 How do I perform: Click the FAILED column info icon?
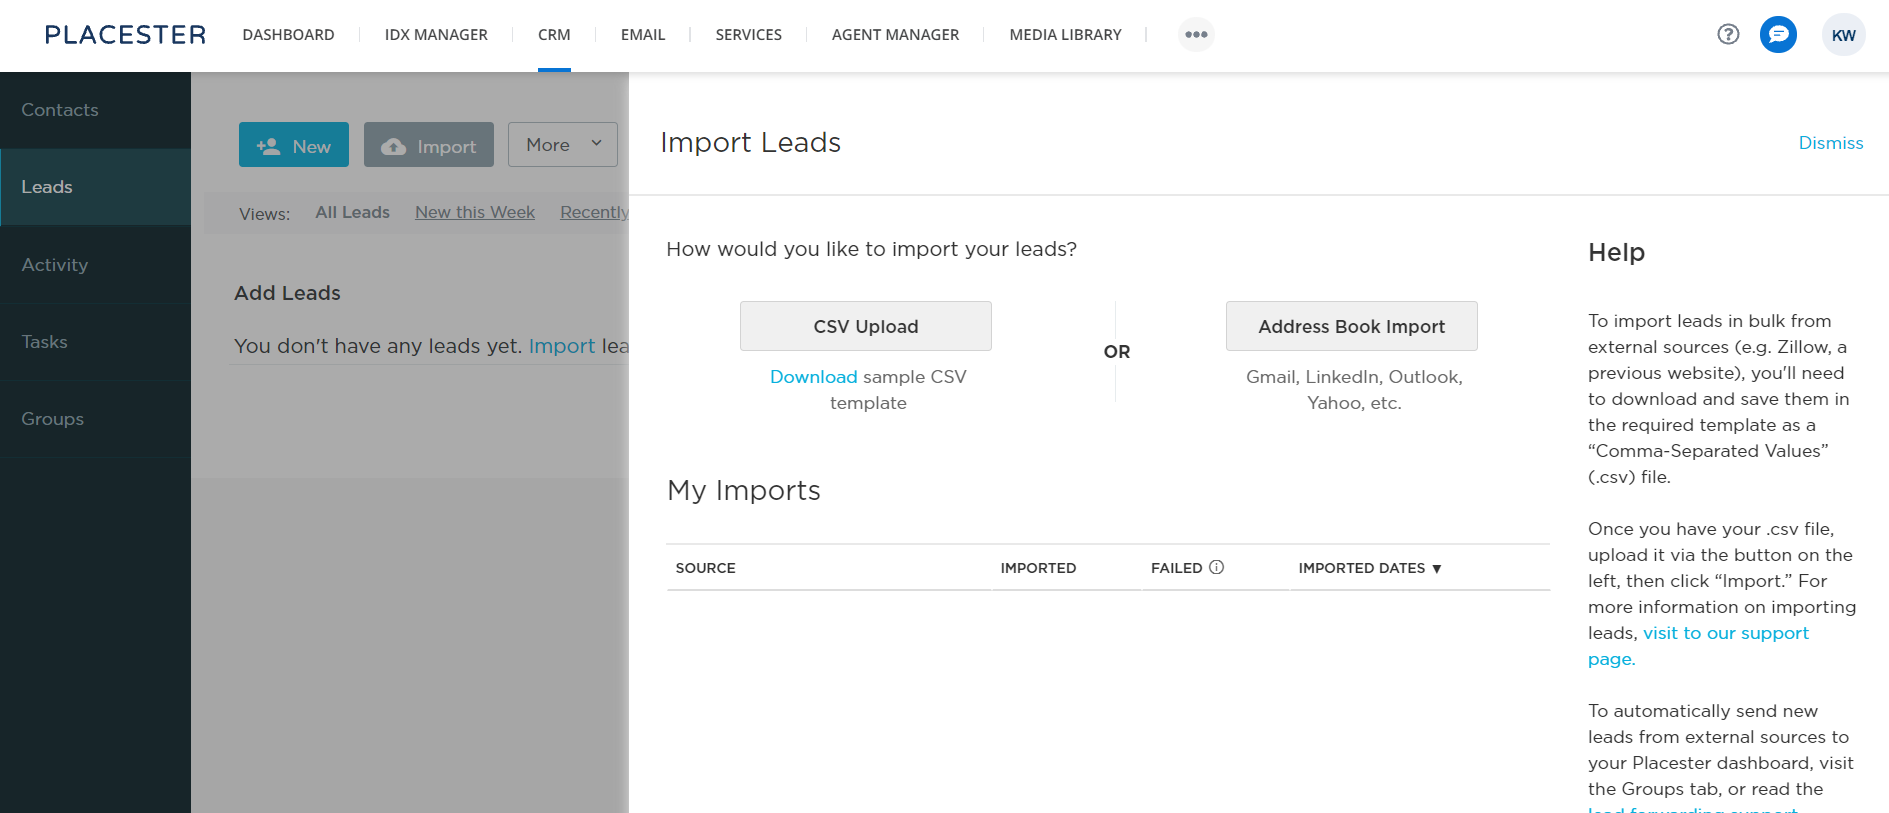1216,567
